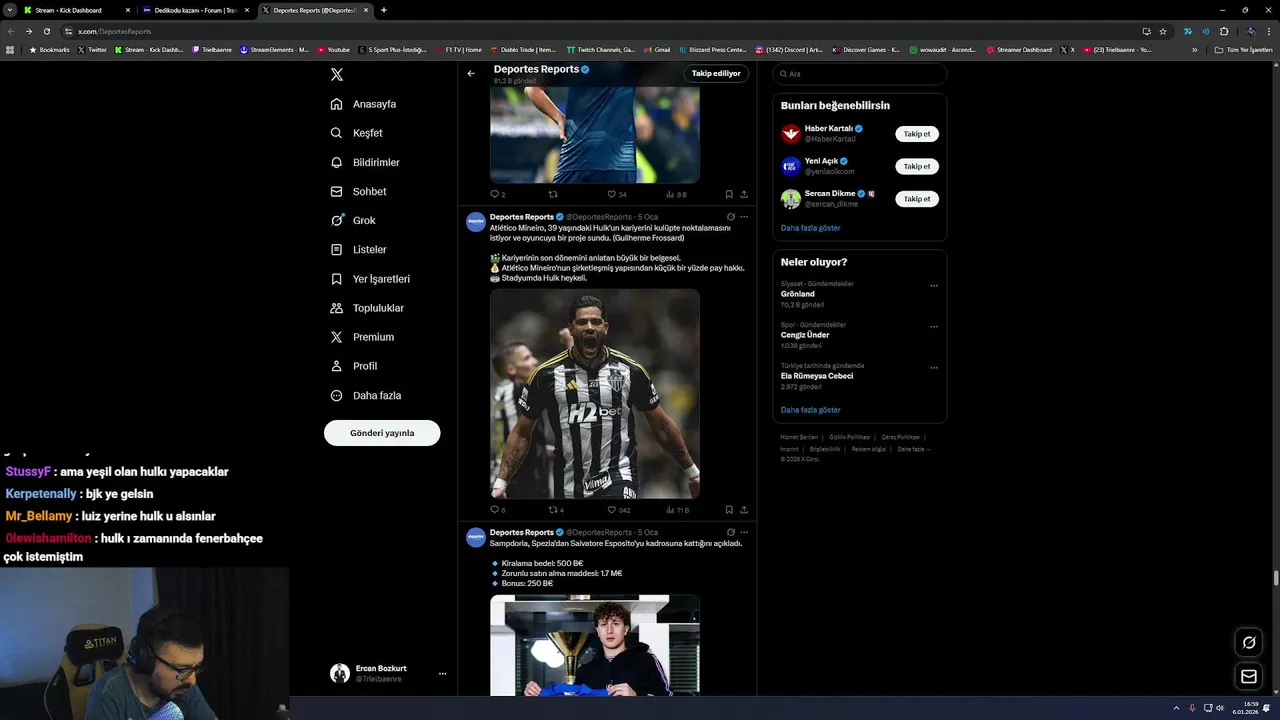Switch to Dedikodu kazanı Forum tab
This screenshot has width=1280, height=720.
[195, 10]
